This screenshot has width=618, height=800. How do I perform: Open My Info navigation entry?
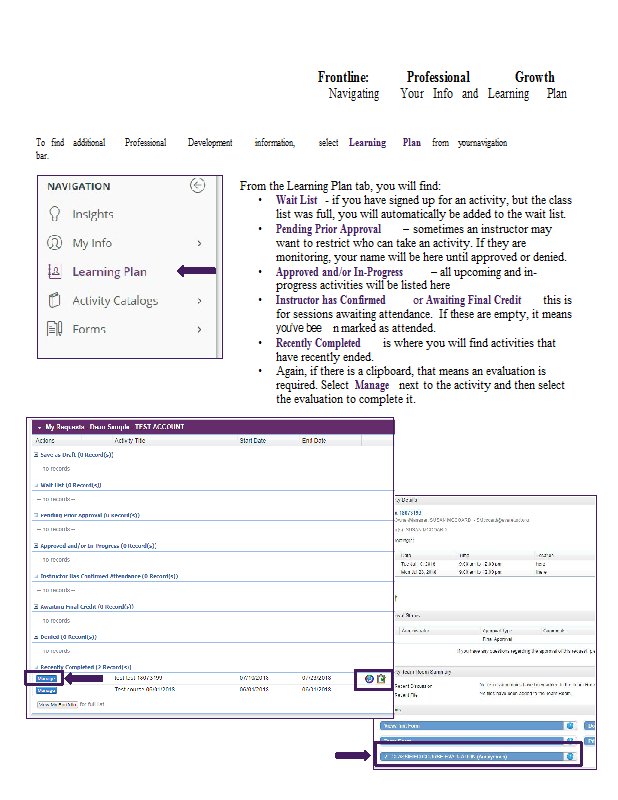[92, 243]
